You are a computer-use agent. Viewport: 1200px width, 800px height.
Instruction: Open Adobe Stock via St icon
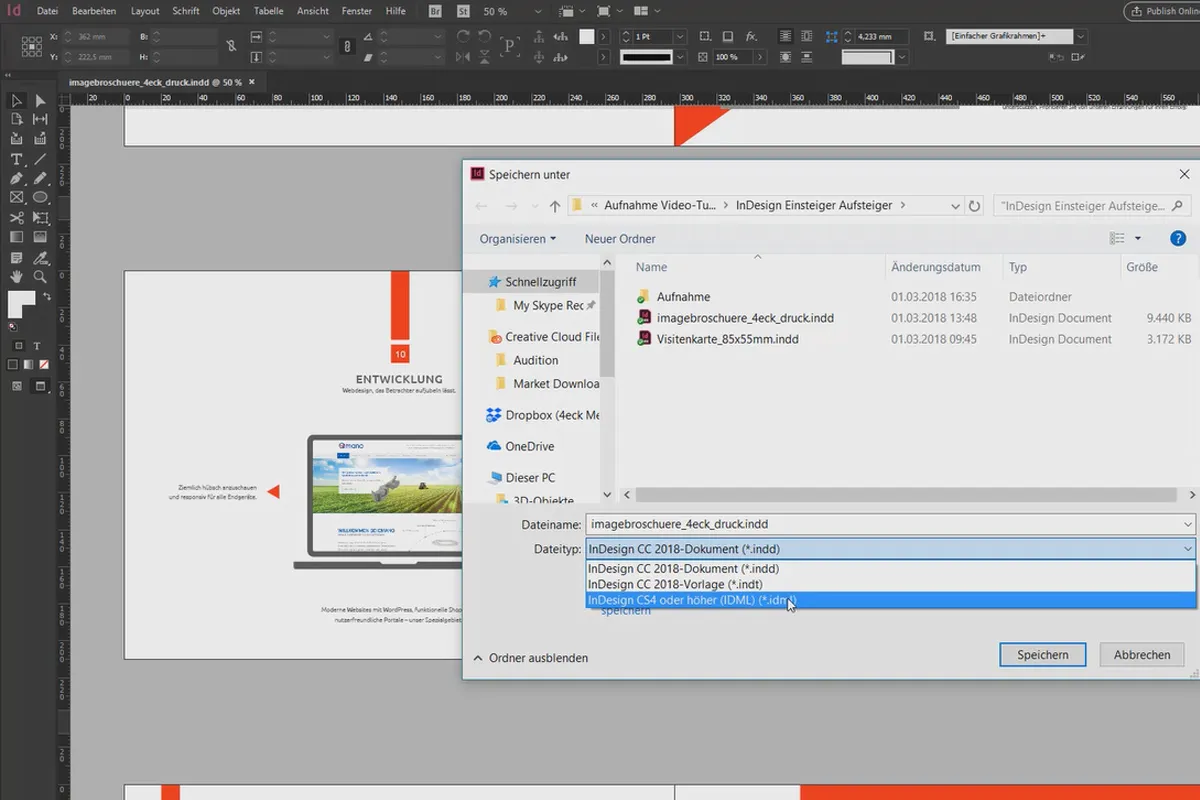464,11
